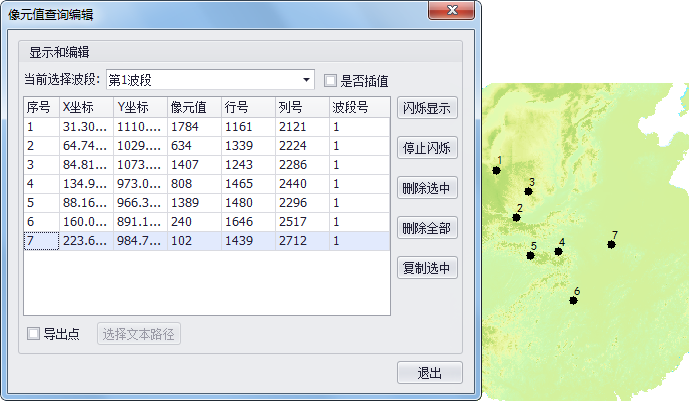Open the 当前选择波段 dropdown
This screenshot has height=401, width=689.
tap(307, 80)
